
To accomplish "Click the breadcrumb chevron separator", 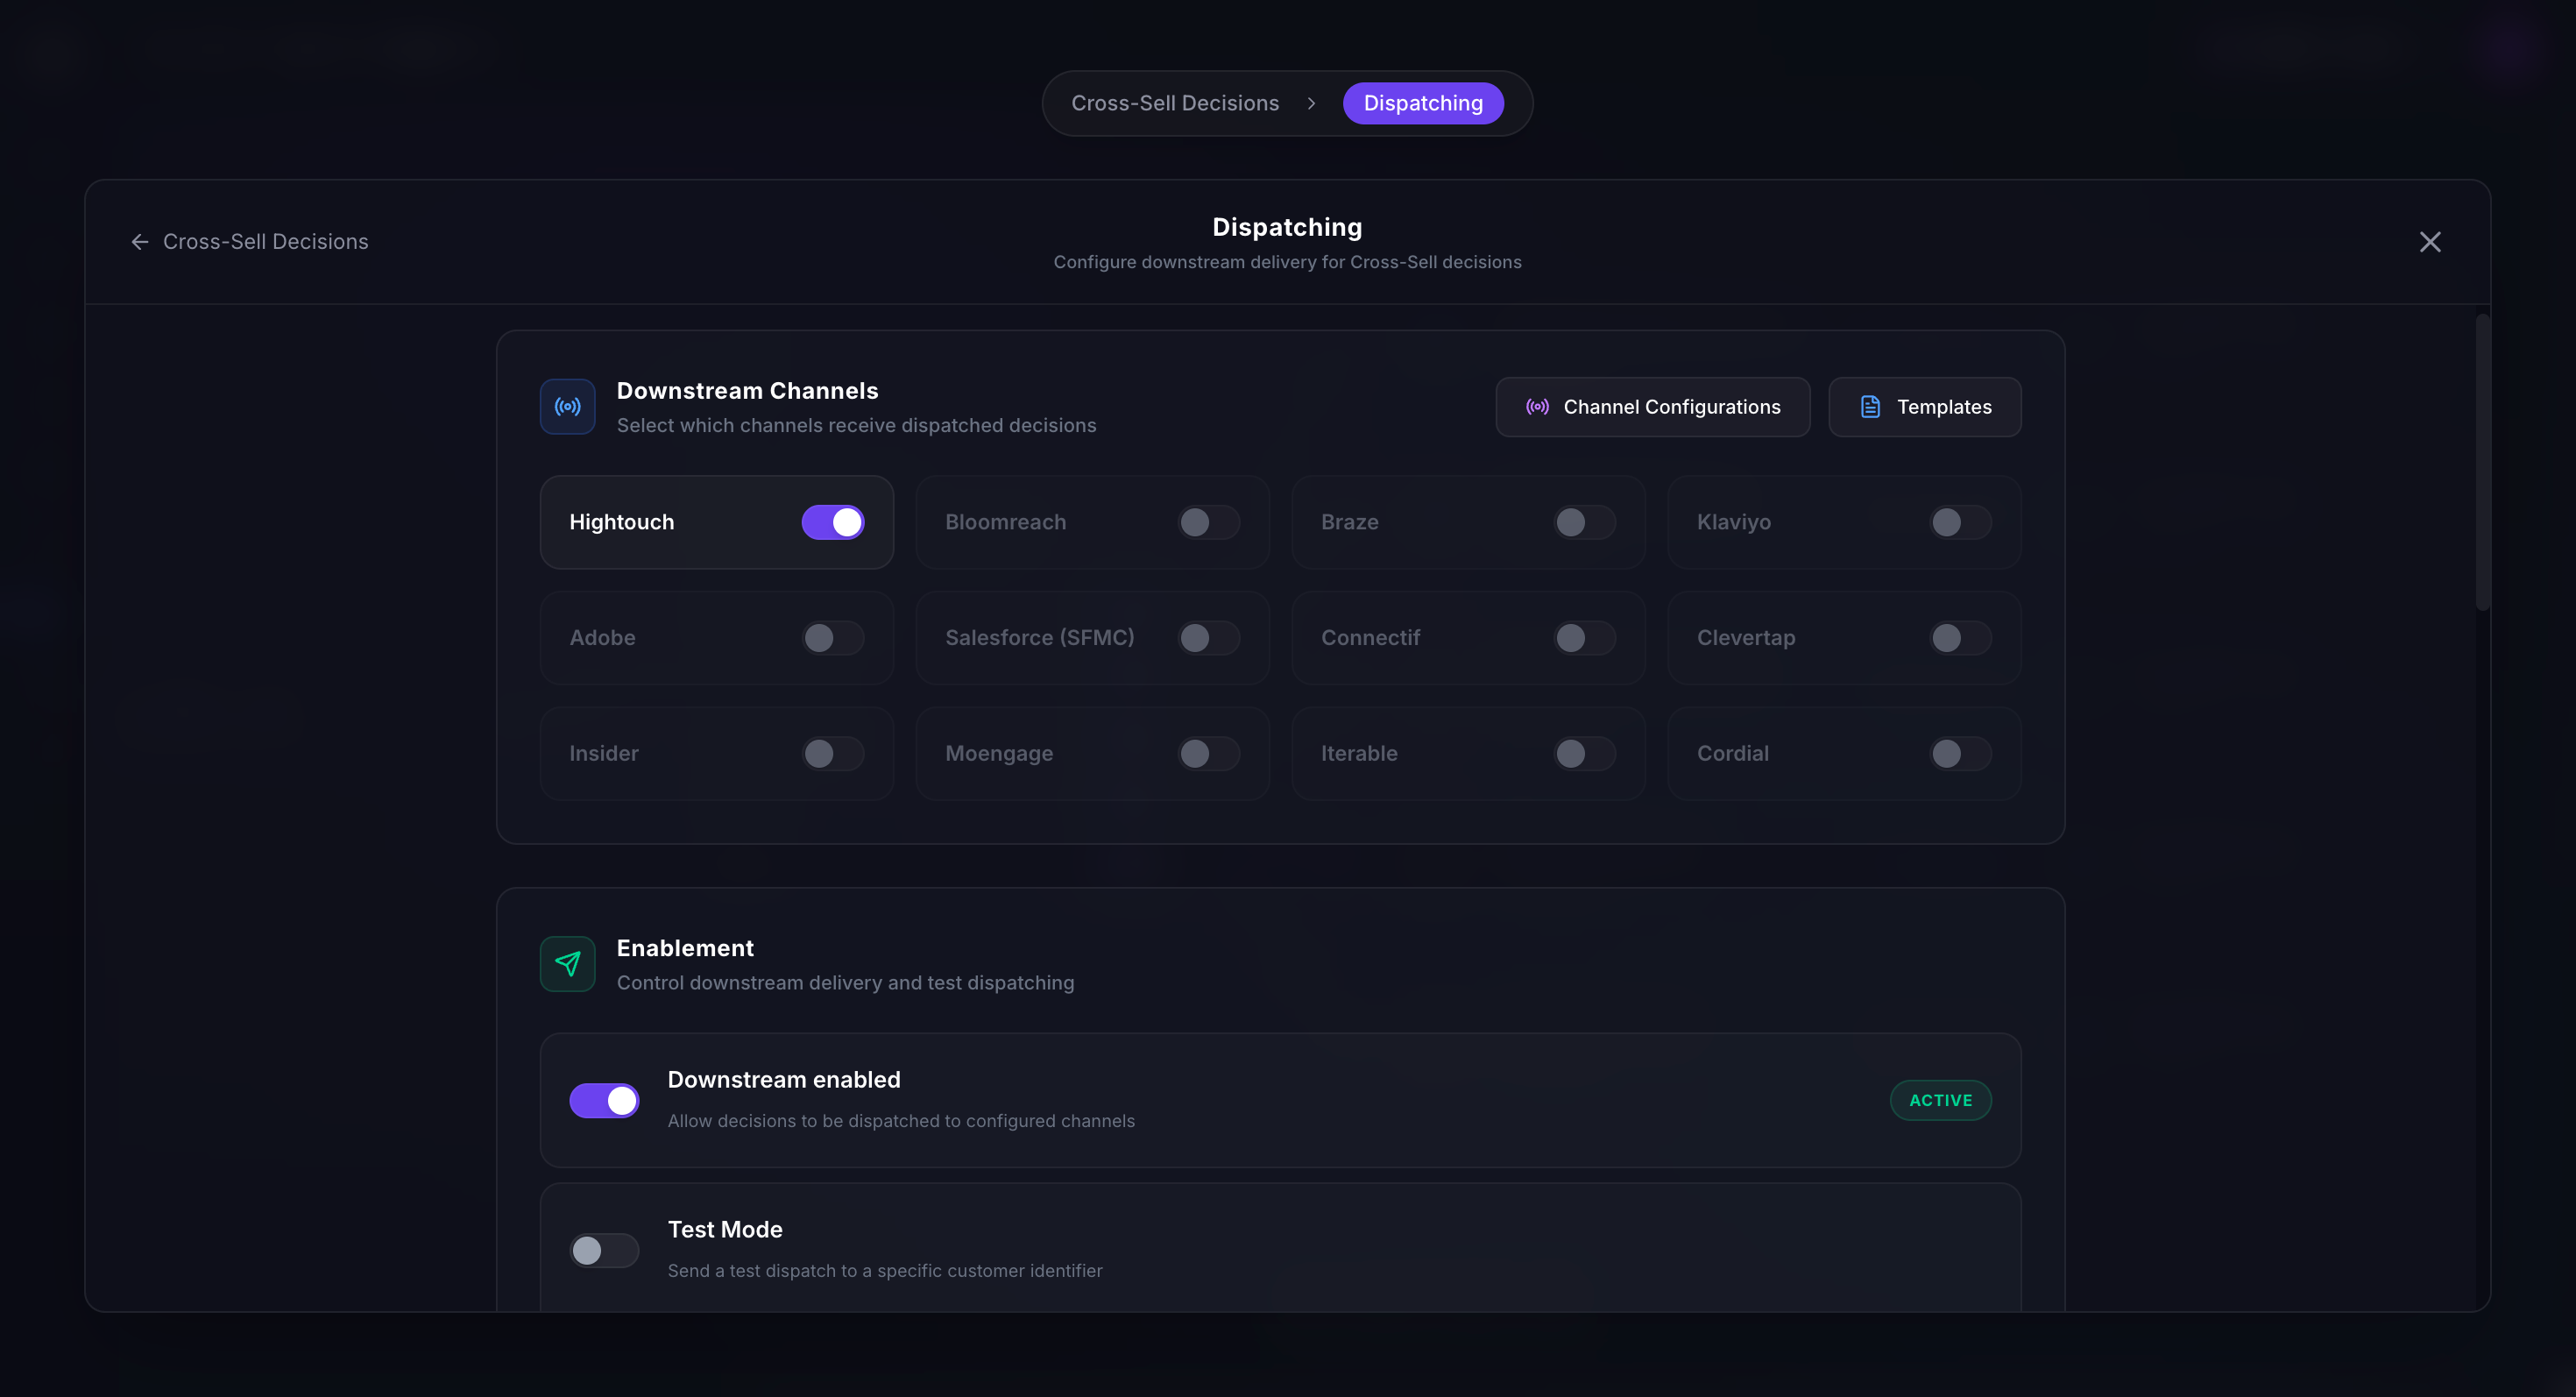I will [1311, 104].
